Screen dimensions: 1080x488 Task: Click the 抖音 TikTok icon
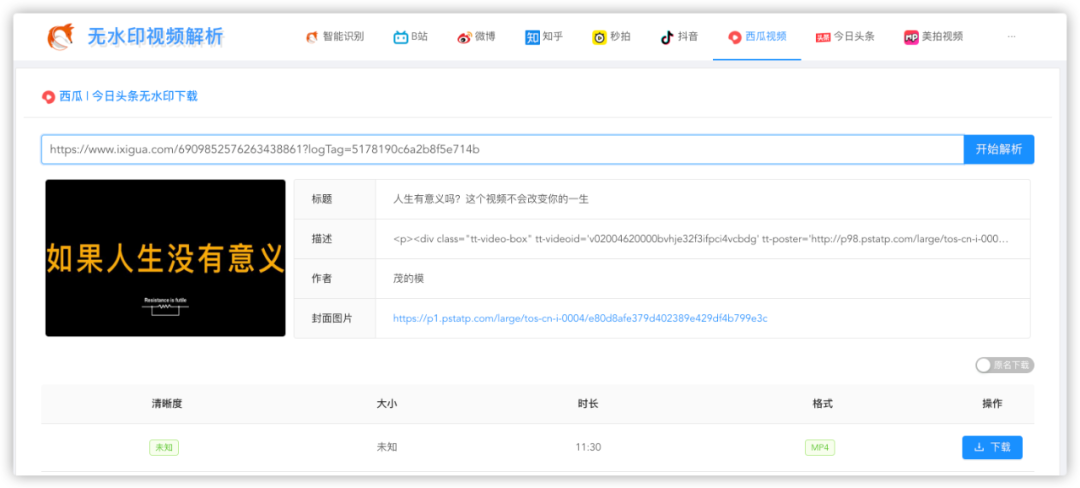point(667,37)
